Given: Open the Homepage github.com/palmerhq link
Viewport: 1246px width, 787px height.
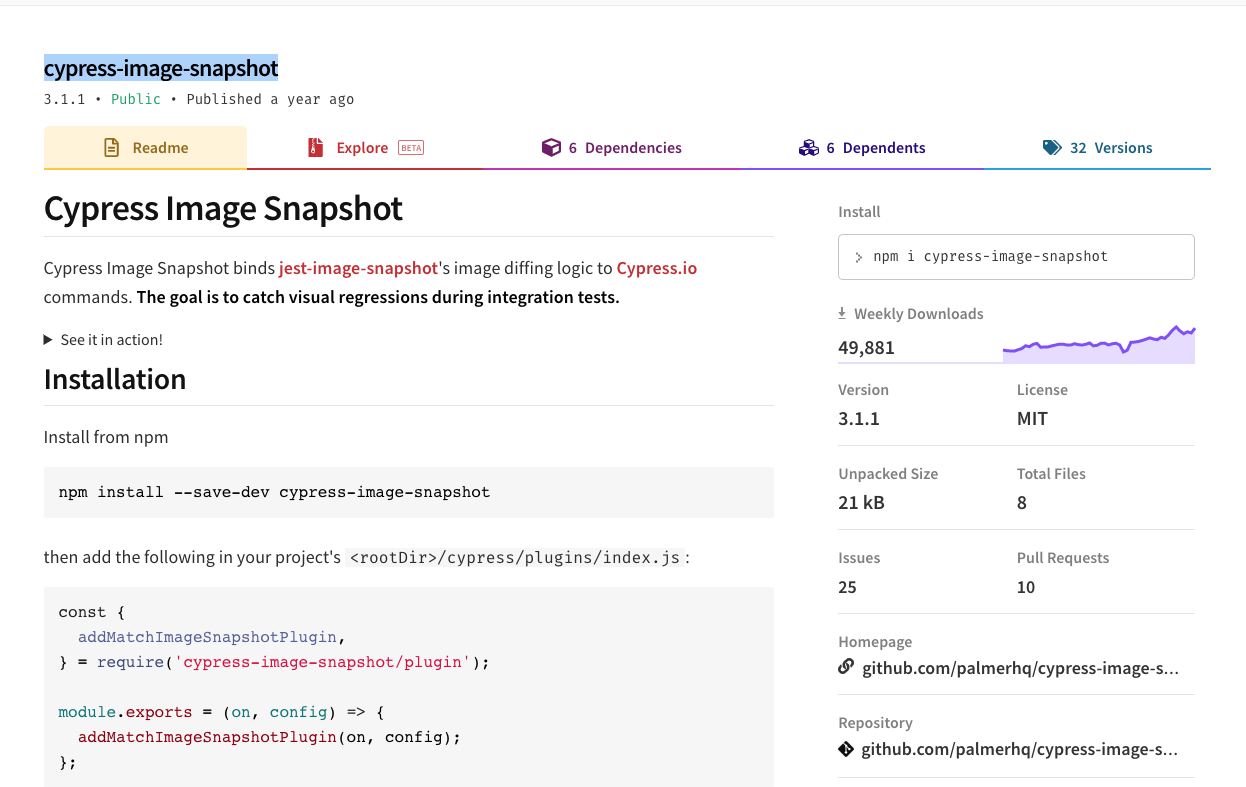Looking at the screenshot, I should [1020, 668].
